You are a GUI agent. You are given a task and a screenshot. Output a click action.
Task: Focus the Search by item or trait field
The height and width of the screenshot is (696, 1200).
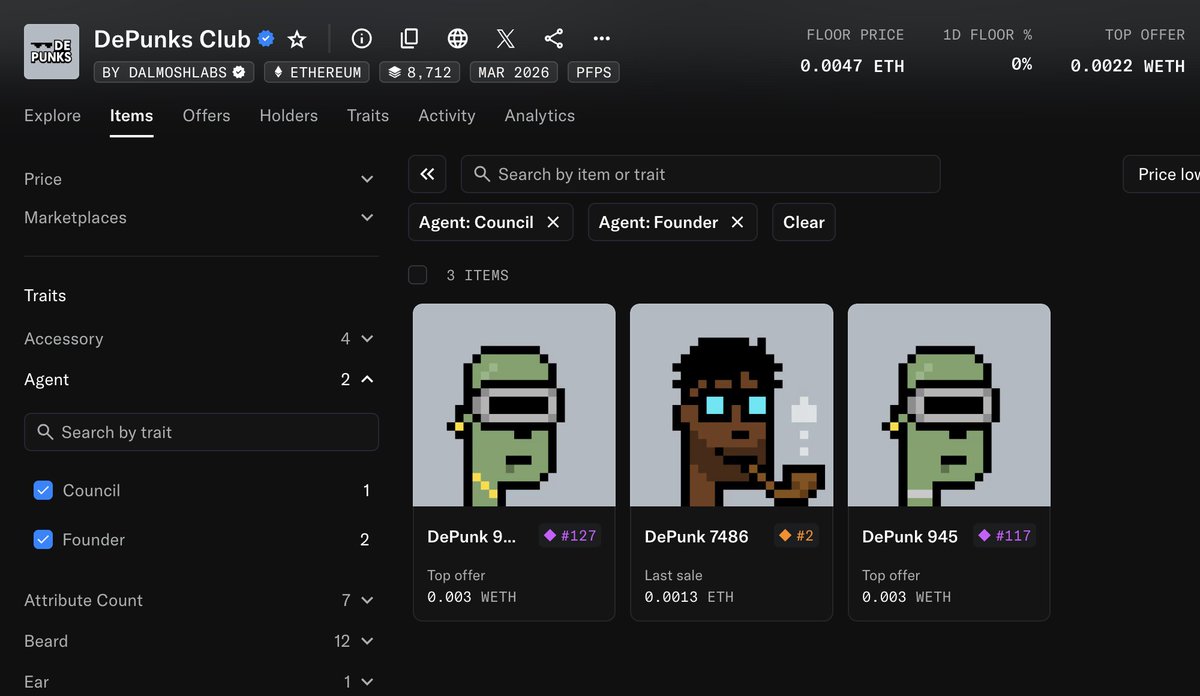pyautogui.click(x=700, y=174)
